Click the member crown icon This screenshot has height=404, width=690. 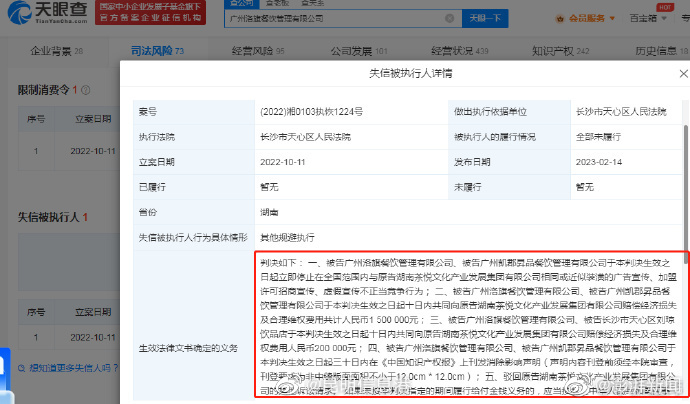tap(560, 18)
